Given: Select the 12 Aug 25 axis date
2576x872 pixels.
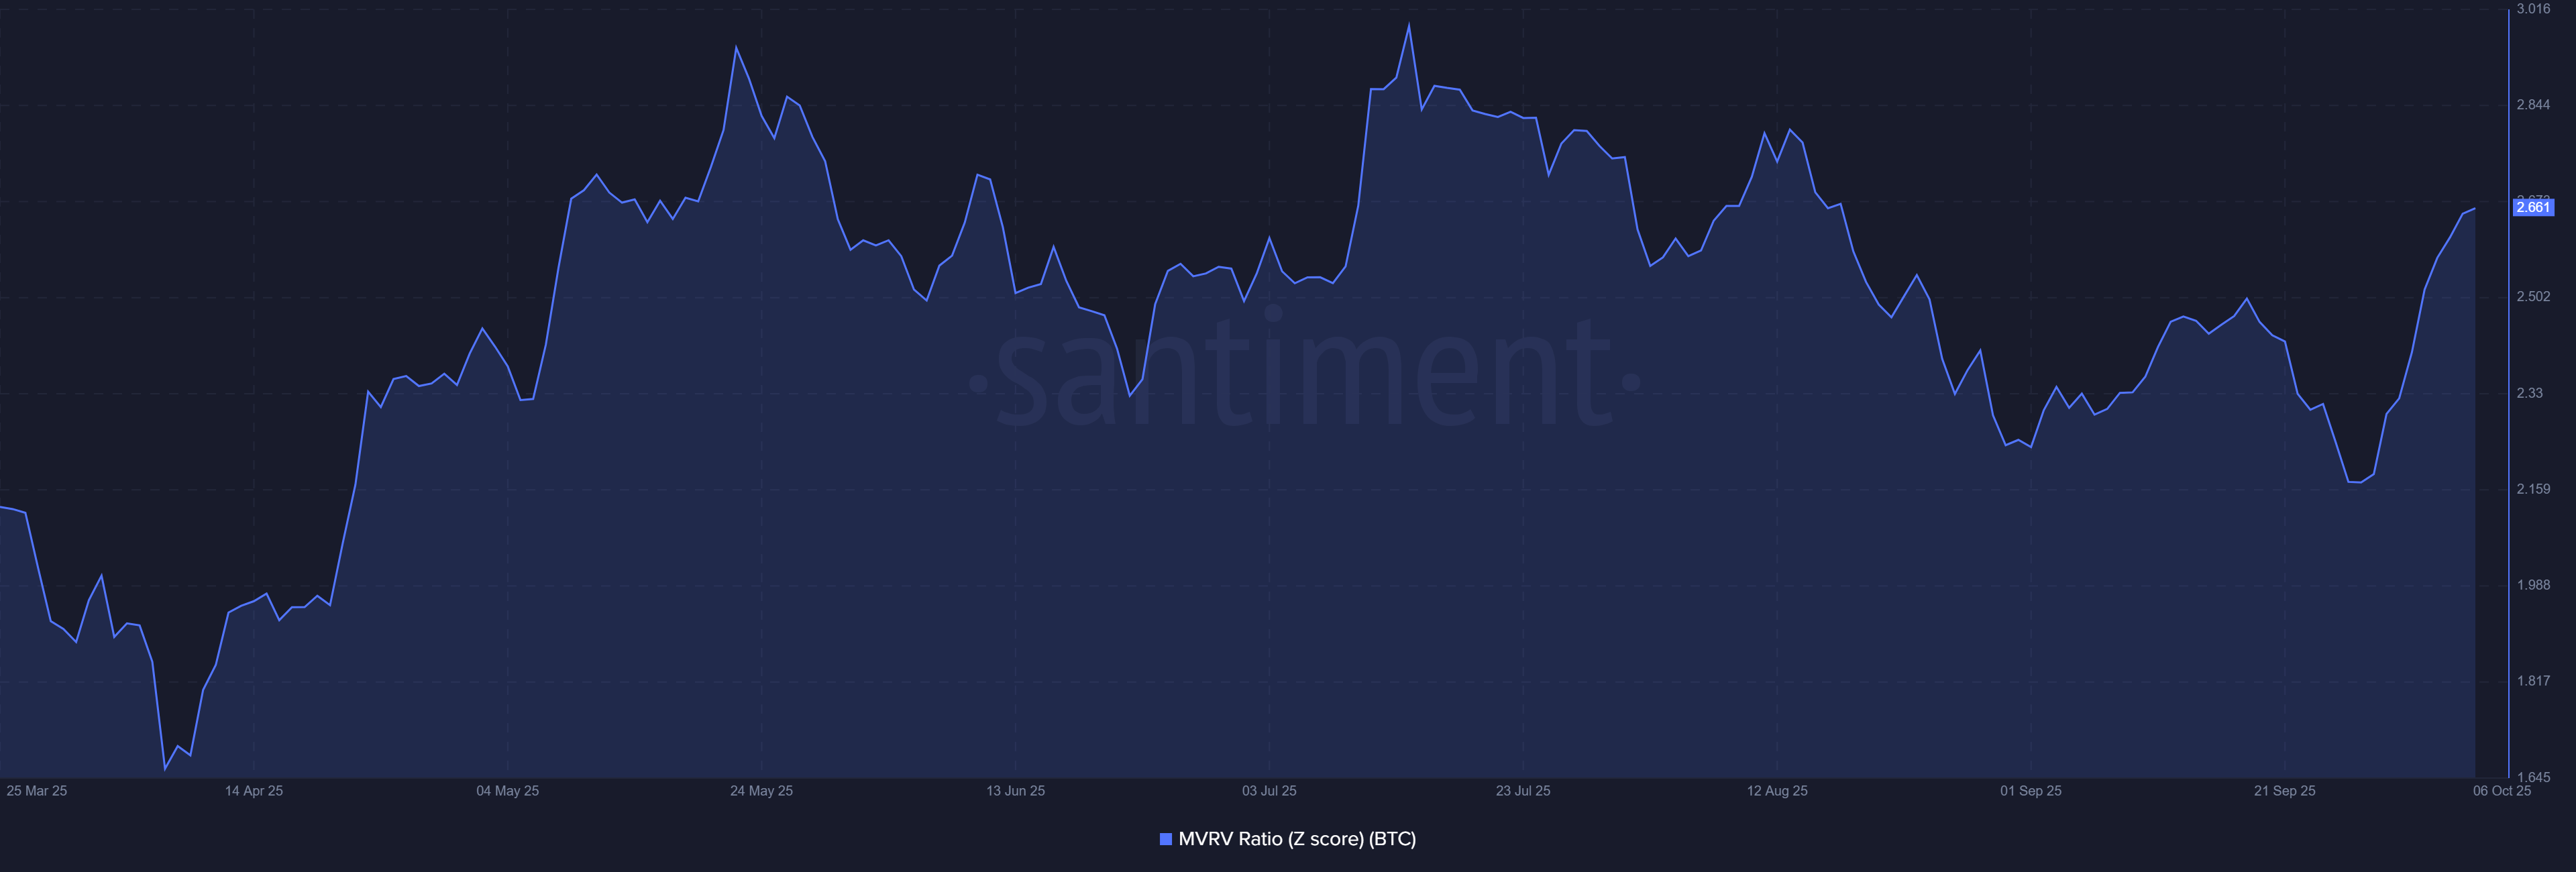Looking at the screenshot, I should (x=1777, y=791).
